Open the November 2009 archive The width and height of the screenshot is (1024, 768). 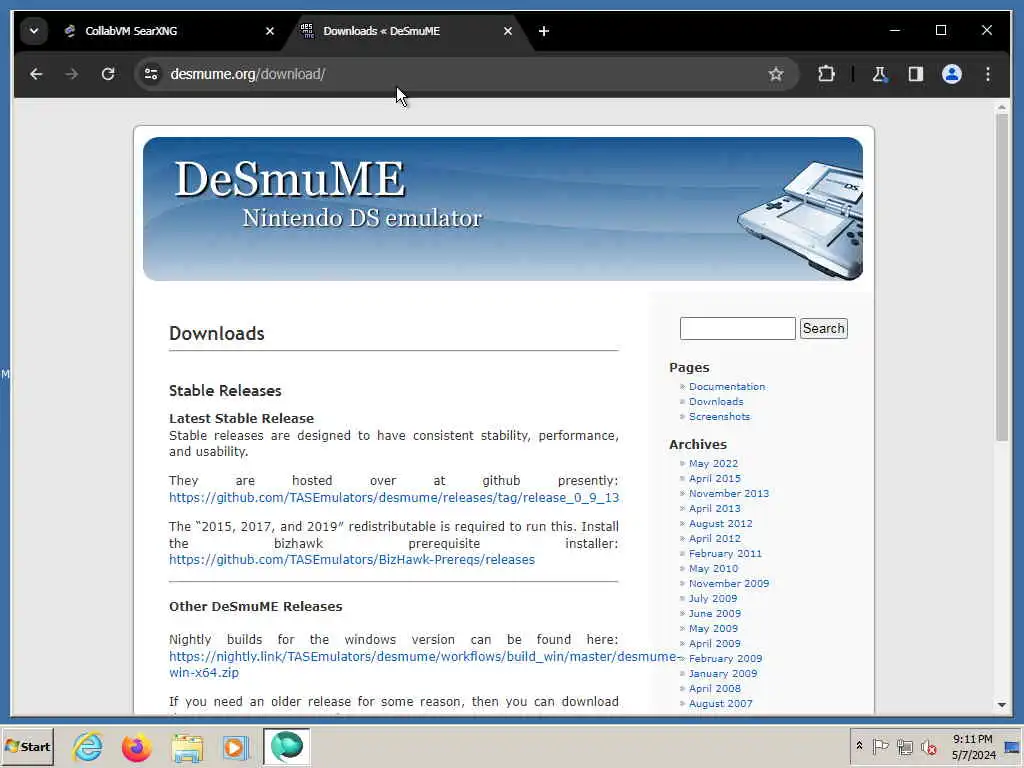click(x=729, y=584)
